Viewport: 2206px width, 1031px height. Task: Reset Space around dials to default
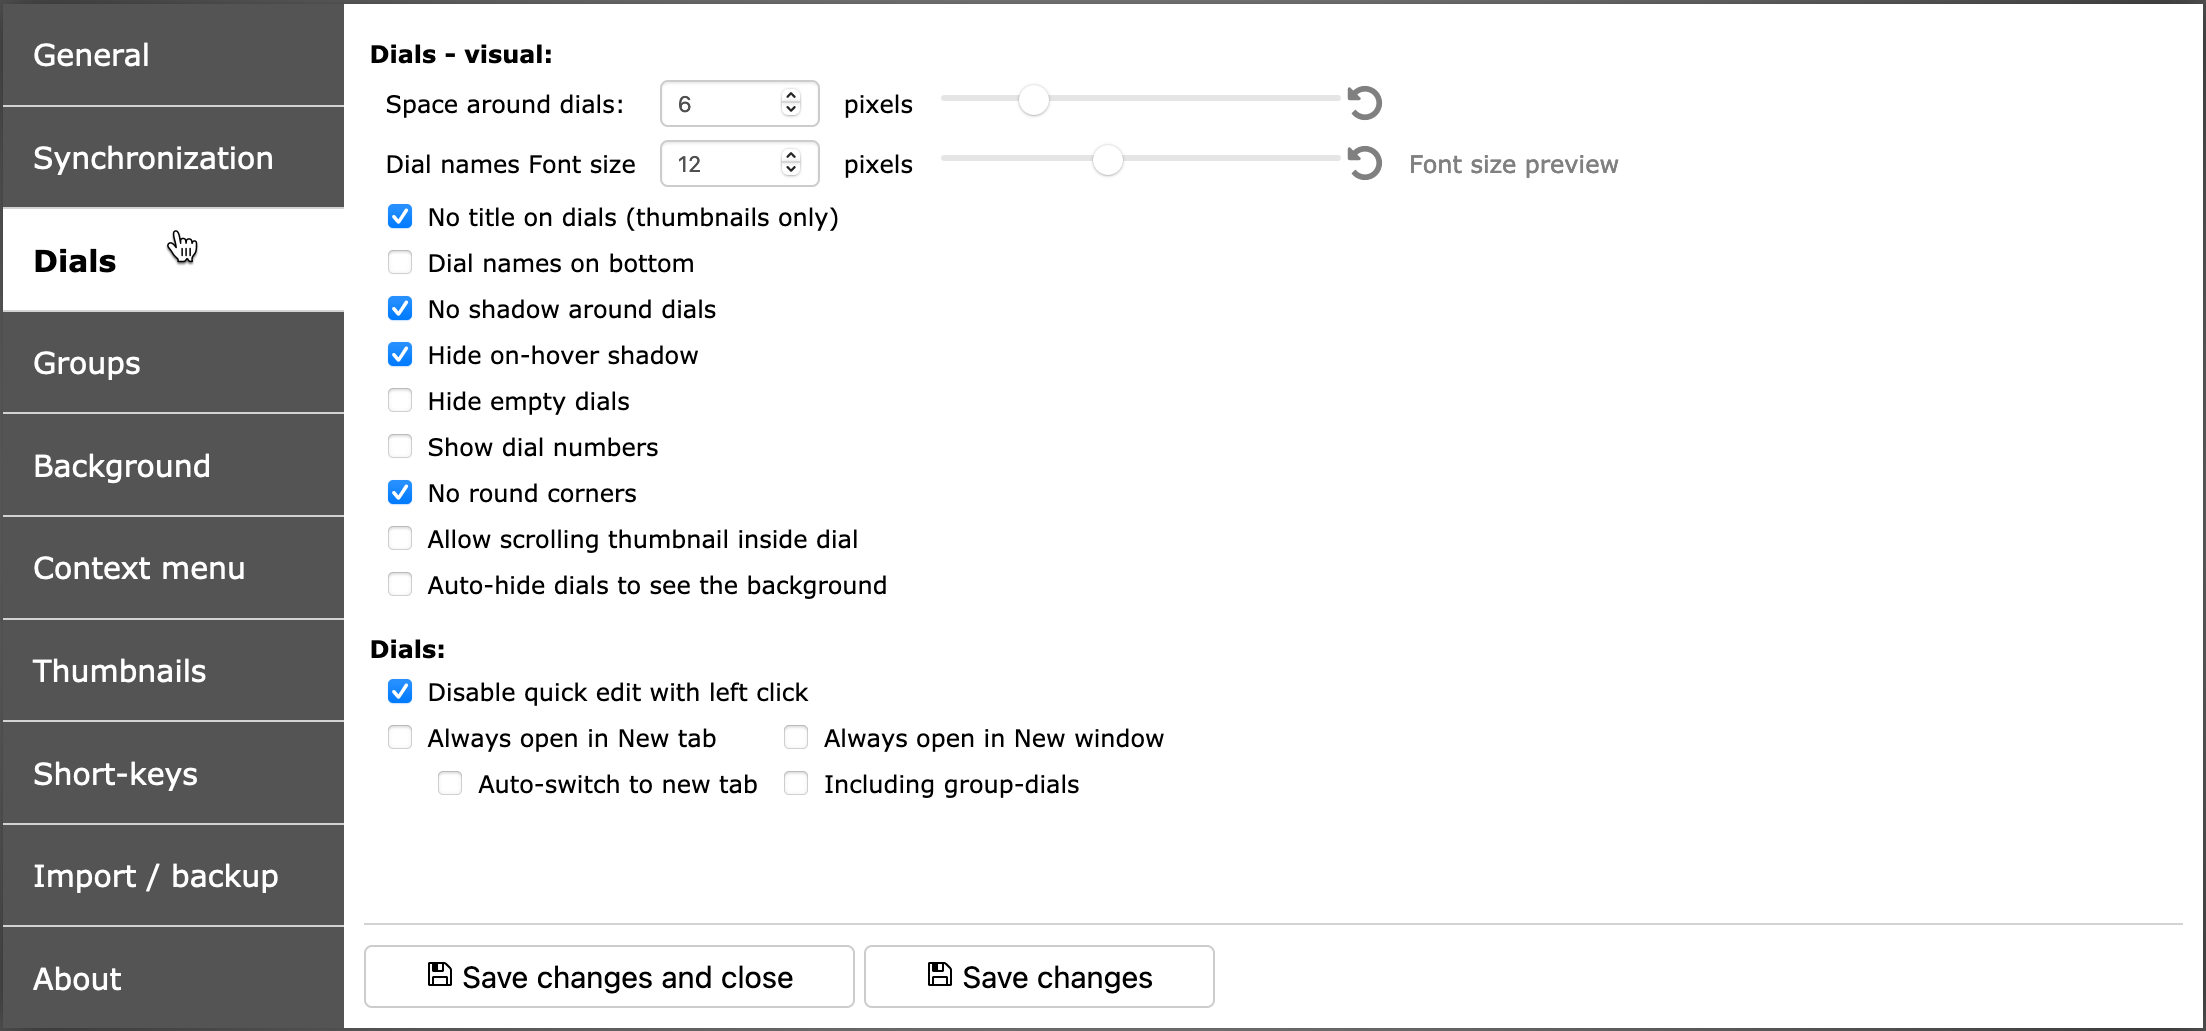(x=1364, y=103)
